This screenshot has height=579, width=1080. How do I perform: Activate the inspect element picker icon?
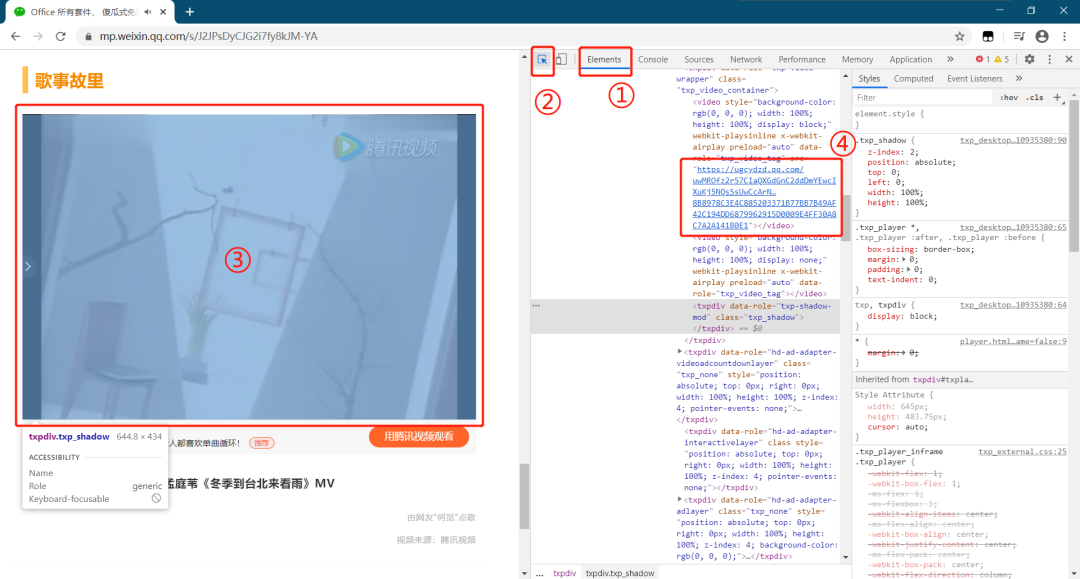pyautogui.click(x=543, y=59)
